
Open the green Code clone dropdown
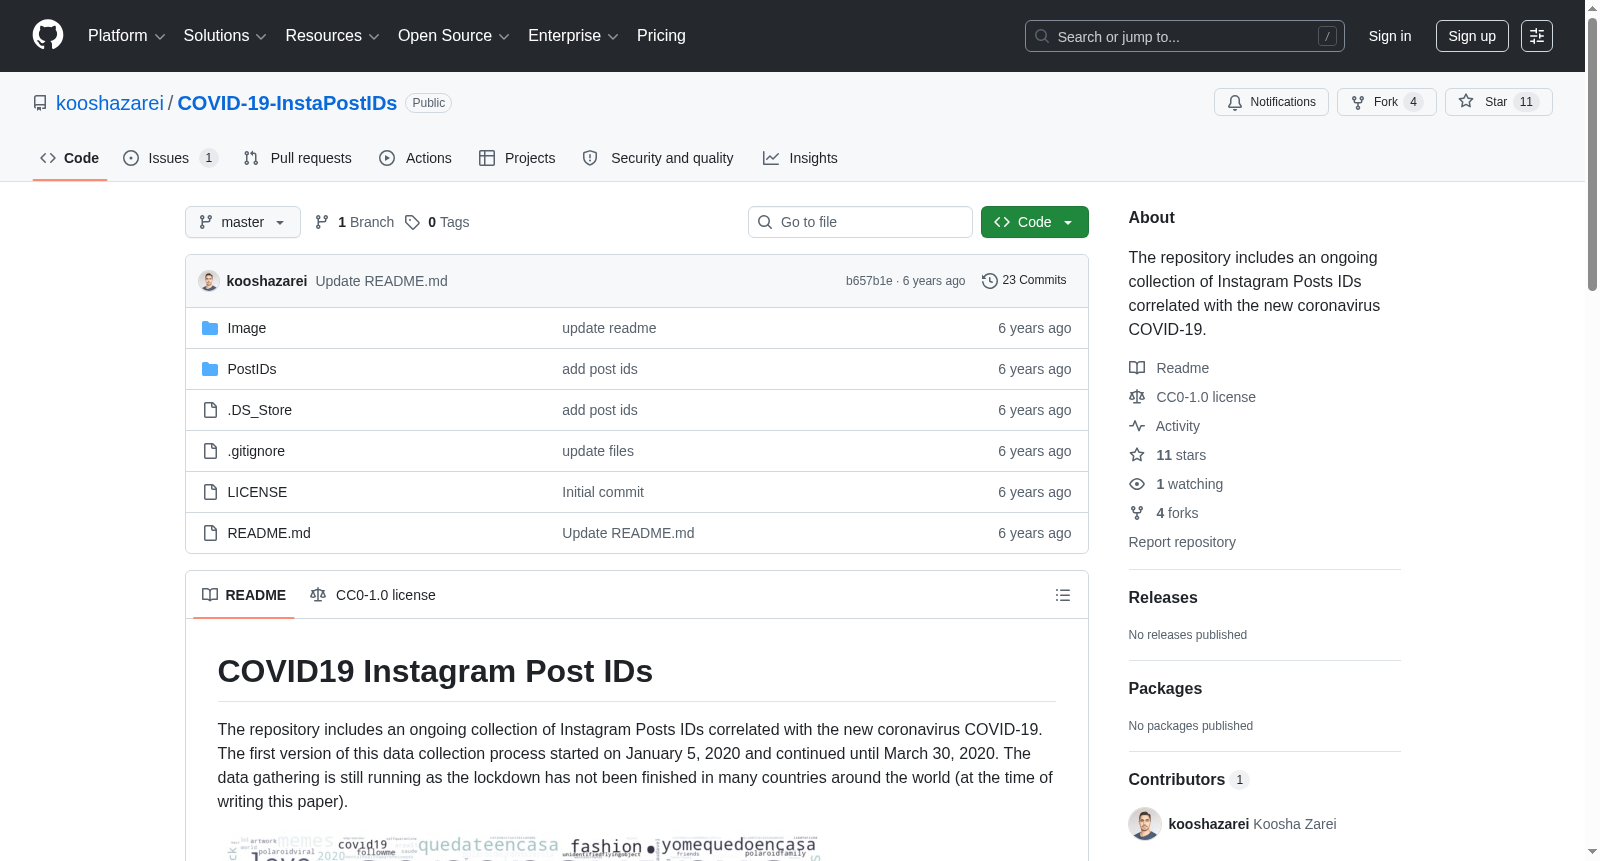pyautogui.click(x=1035, y=222)
